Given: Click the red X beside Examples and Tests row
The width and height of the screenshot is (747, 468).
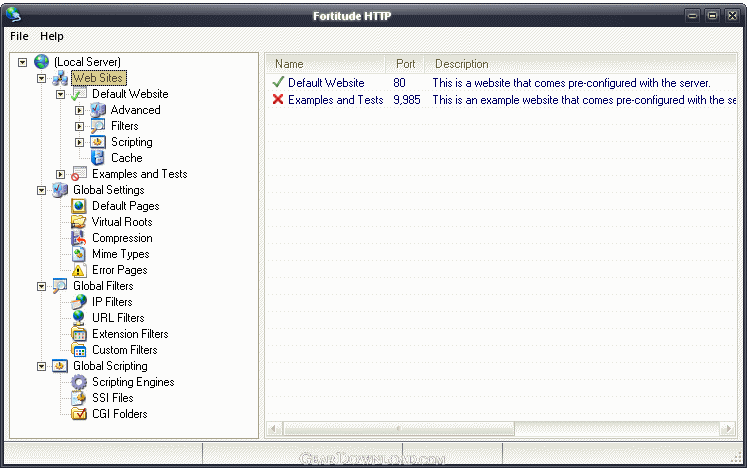Looking at the screenshot, I should (x=278, y=99).
